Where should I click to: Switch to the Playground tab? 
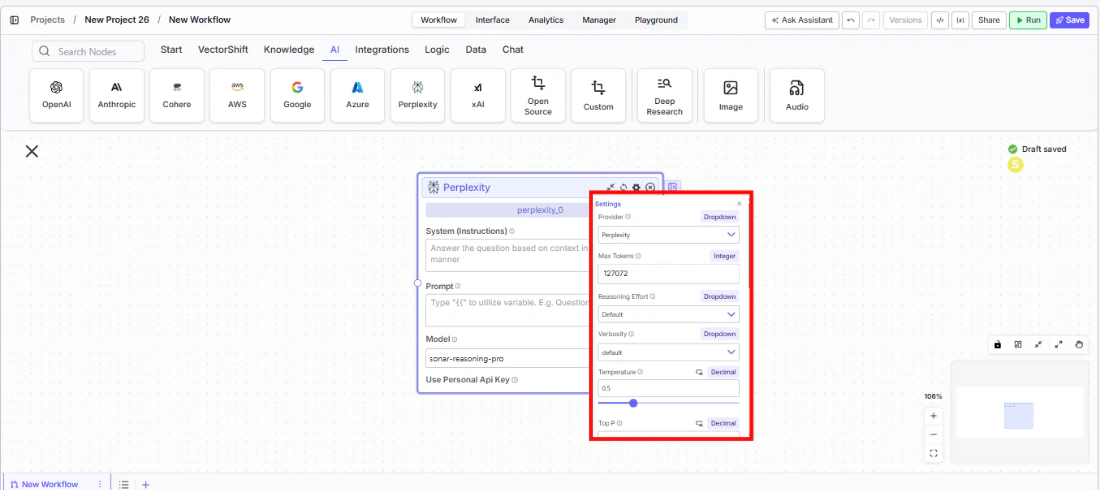656,20
